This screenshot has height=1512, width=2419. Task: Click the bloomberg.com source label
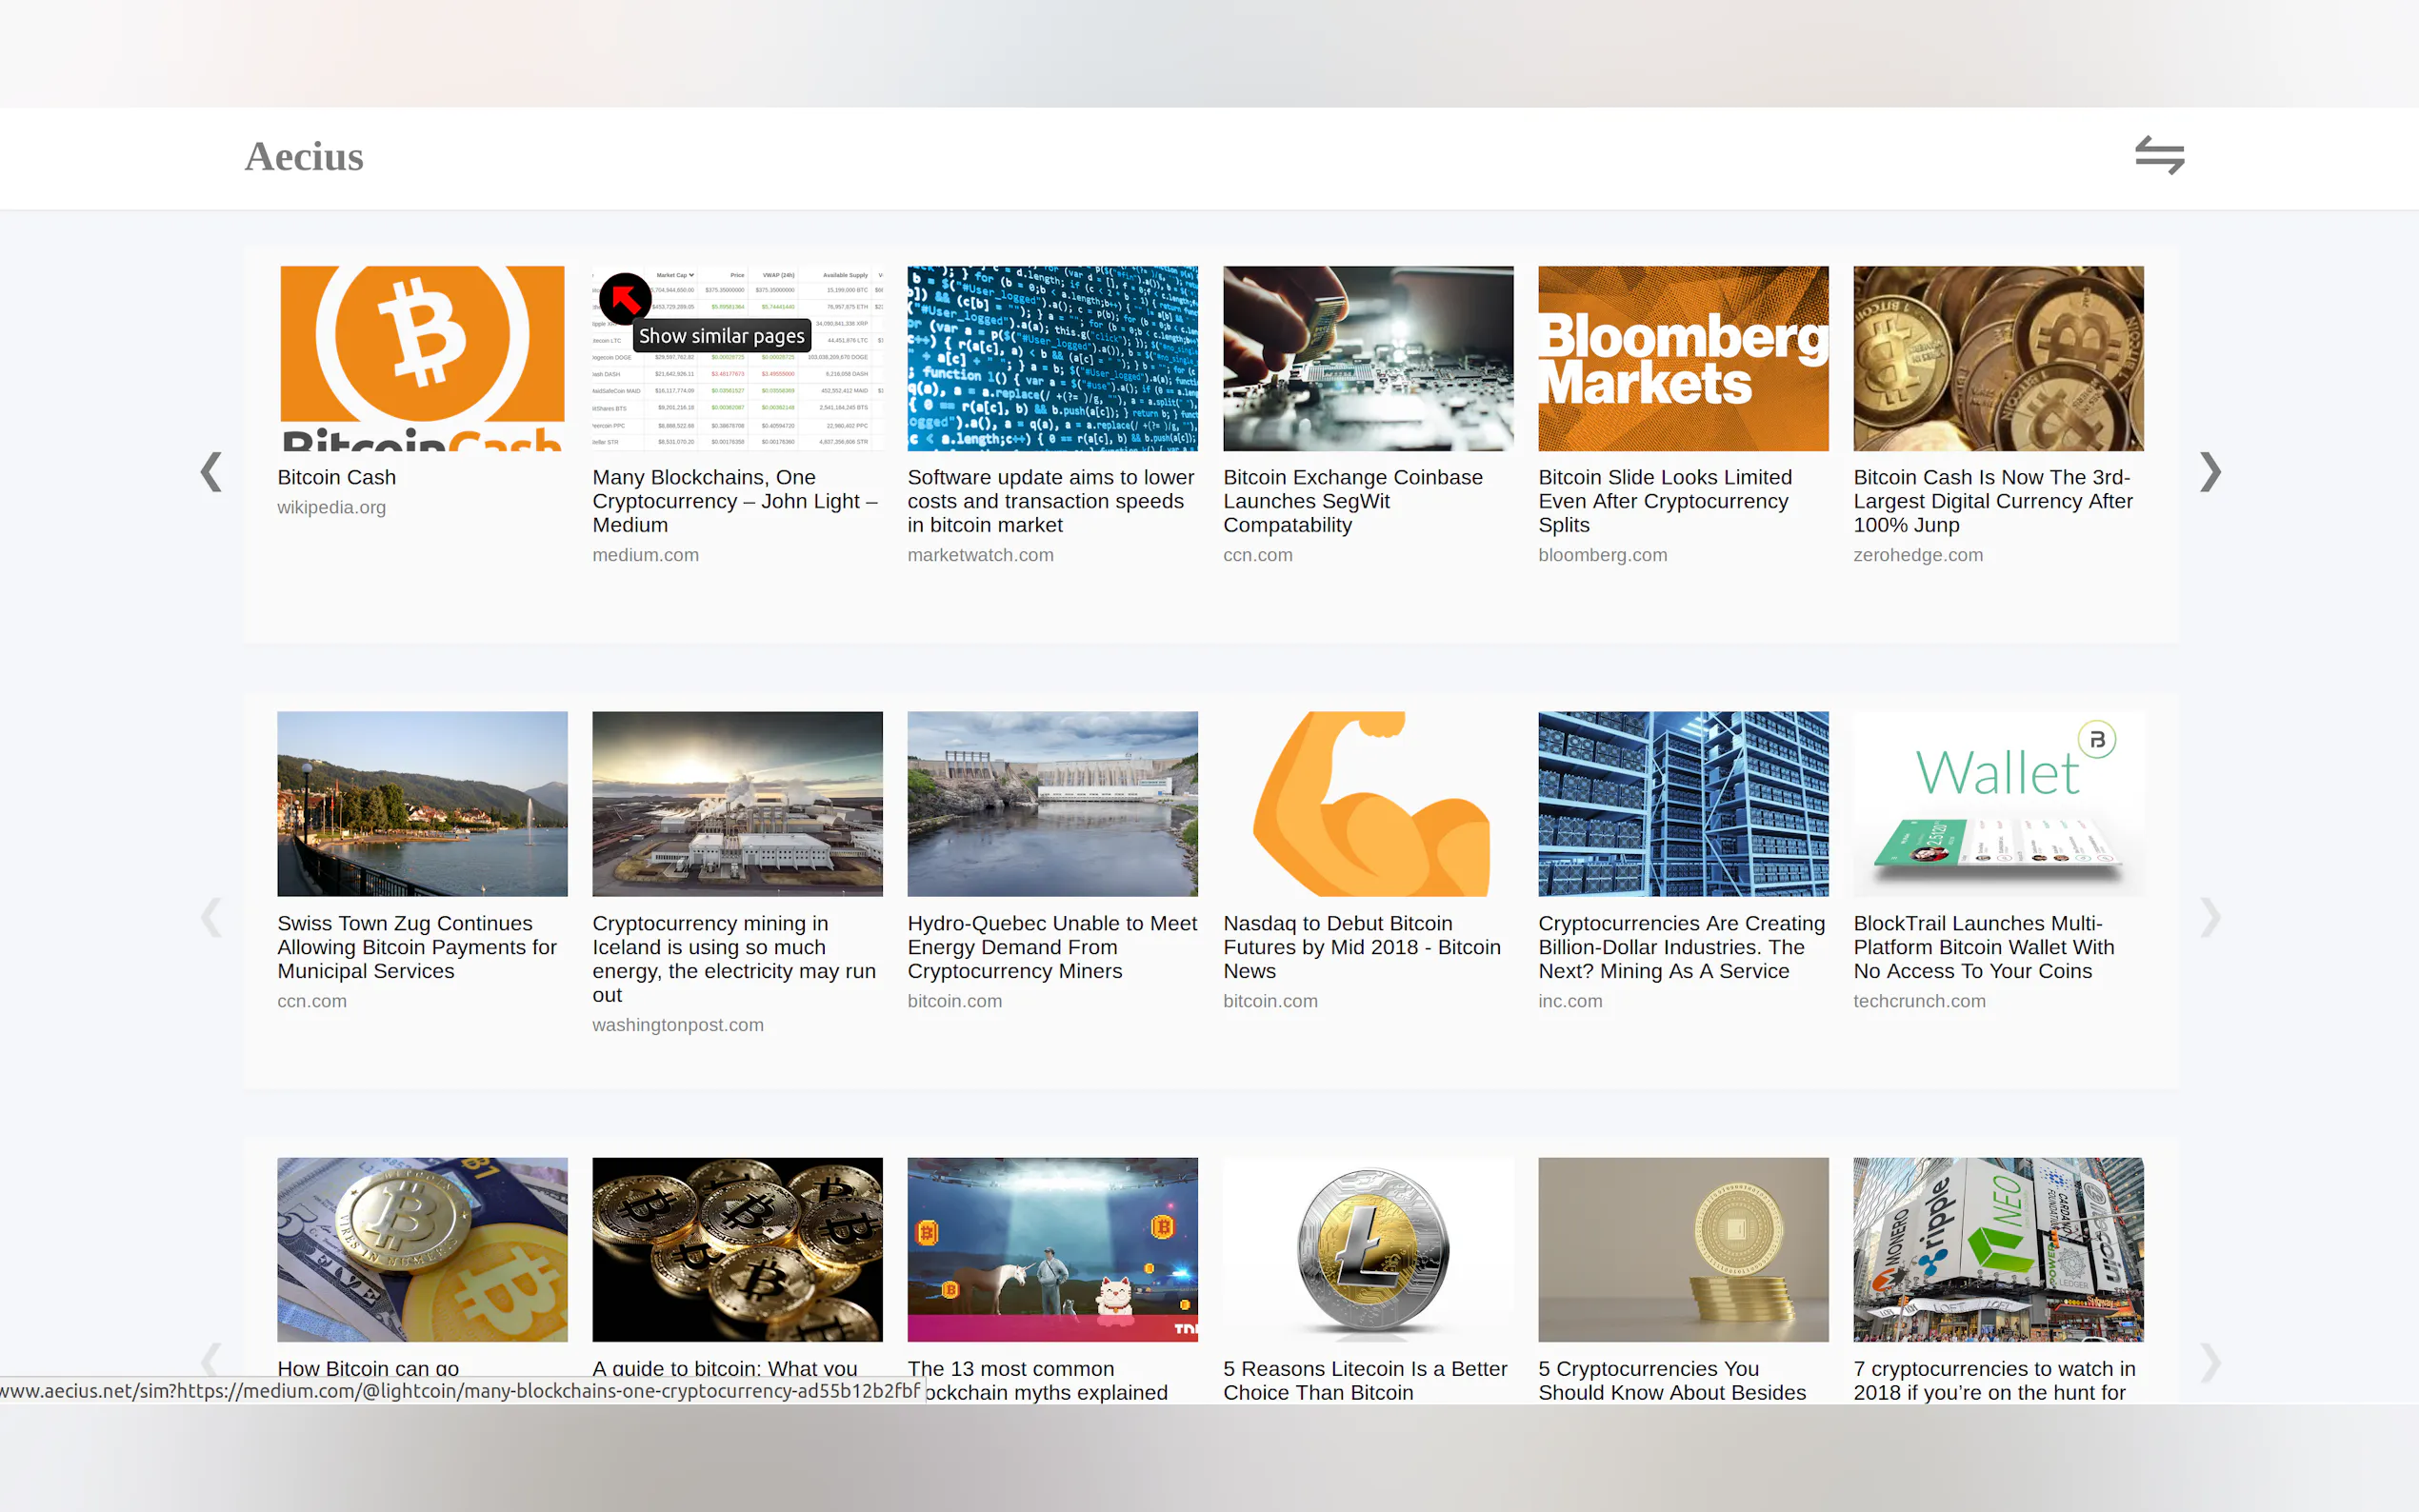(1602, 555)
